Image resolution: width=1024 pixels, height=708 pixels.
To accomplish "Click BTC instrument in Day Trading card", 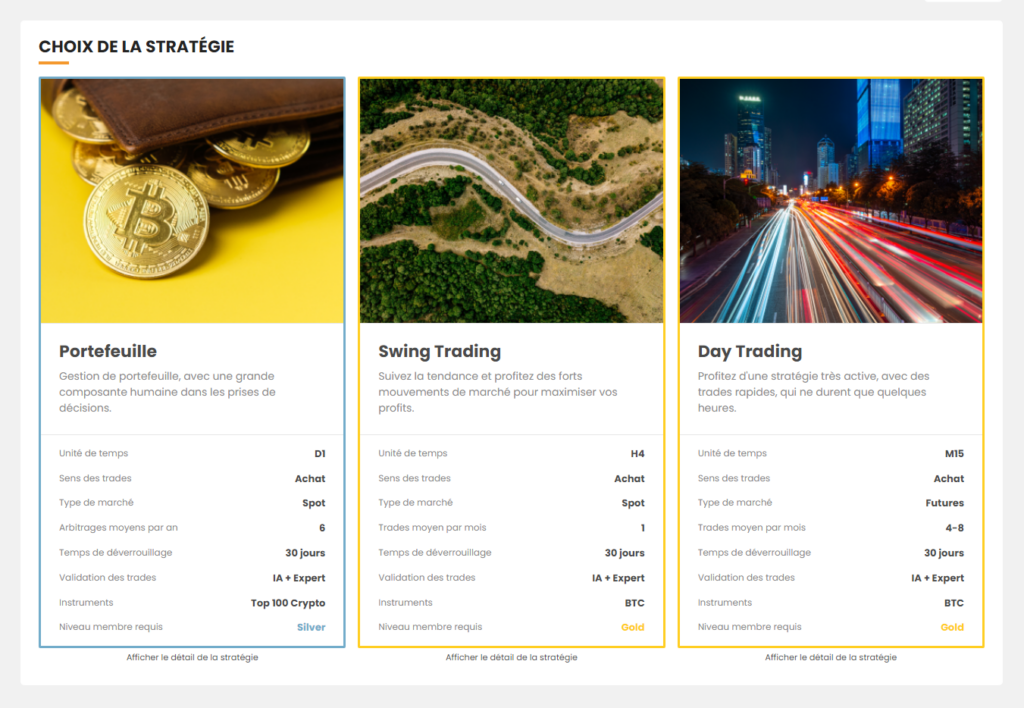I will click(953, 603).
